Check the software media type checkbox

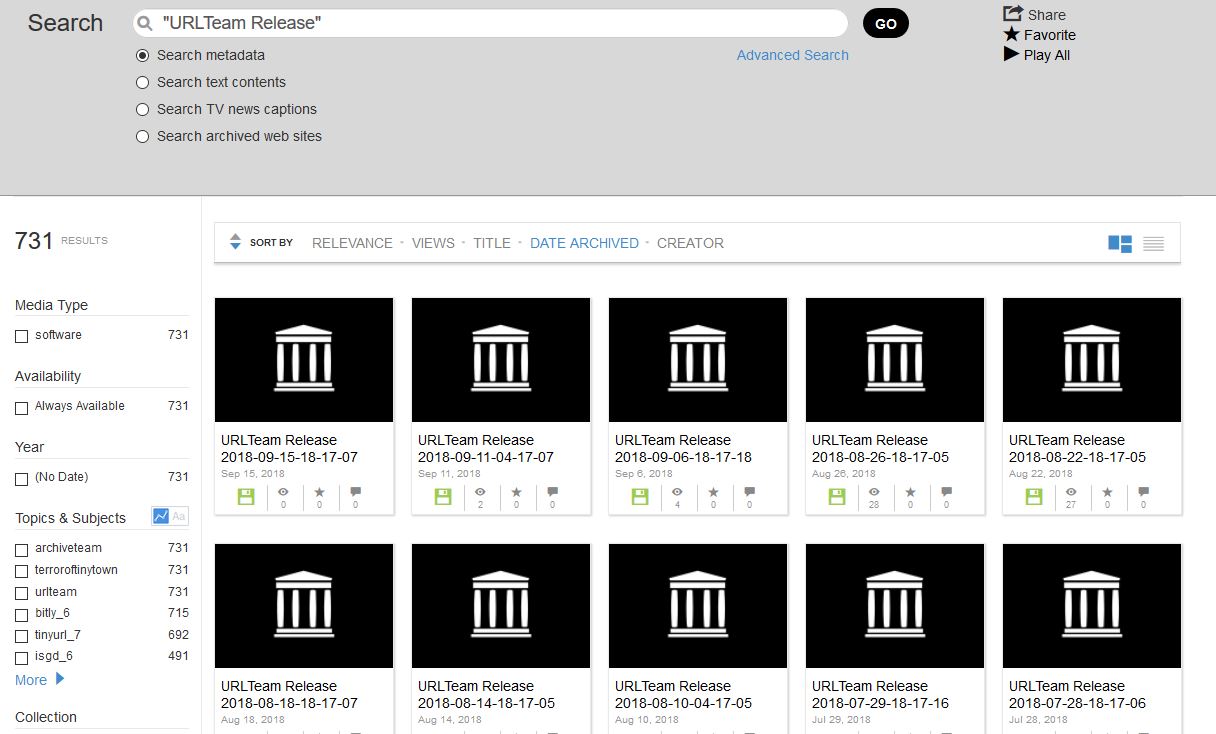click(22, 336)
